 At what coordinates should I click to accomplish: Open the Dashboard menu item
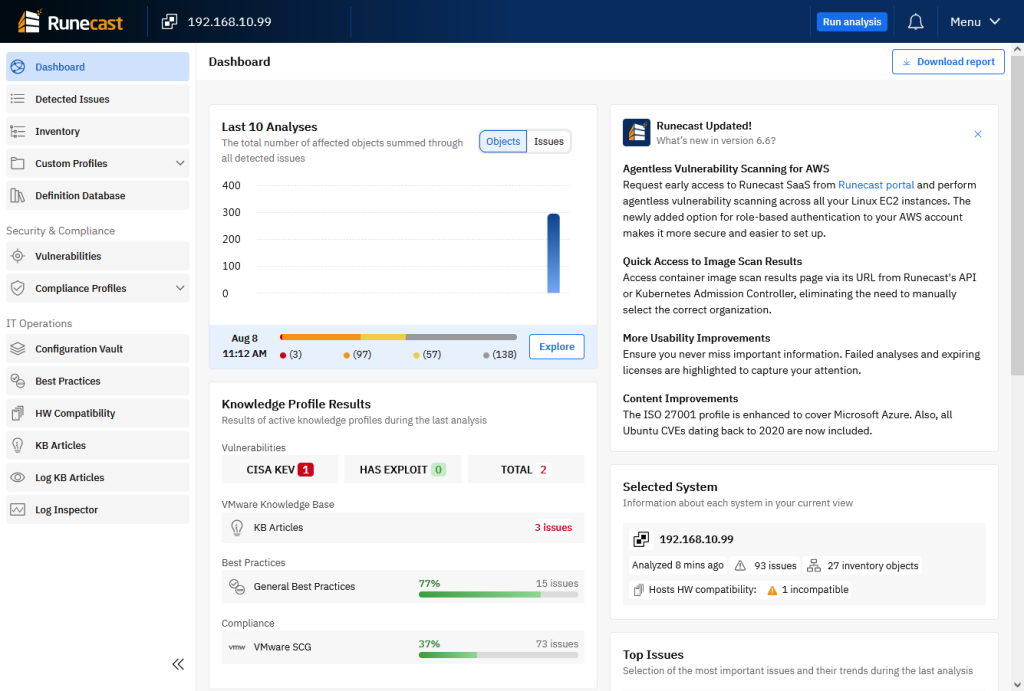click(97, 67)
